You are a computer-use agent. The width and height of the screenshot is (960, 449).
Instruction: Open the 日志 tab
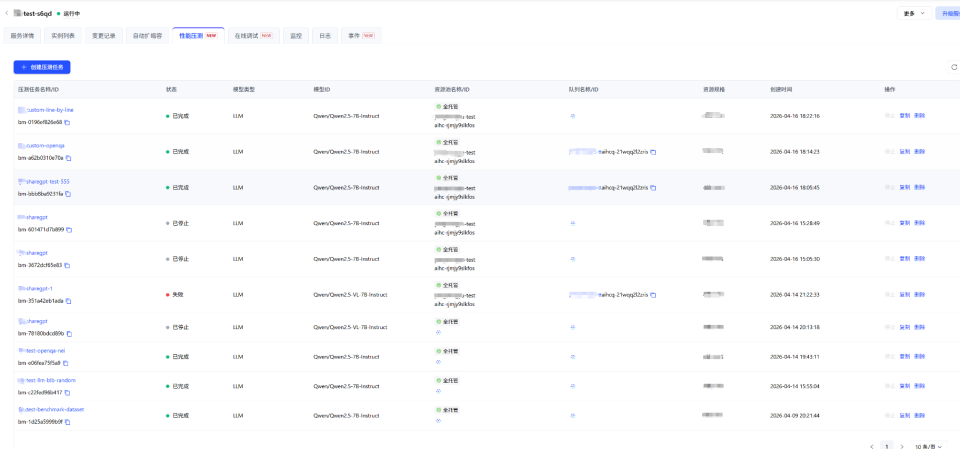click(x=325, y=36)
